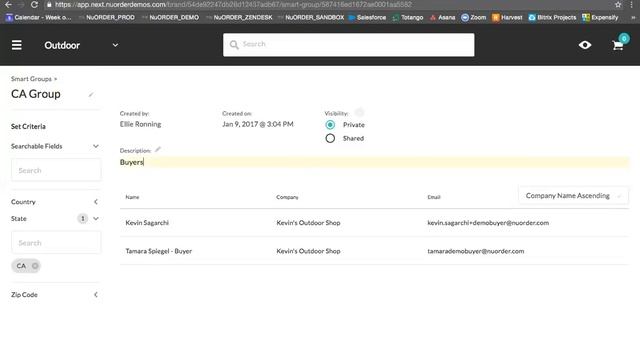Open the NuORDER_SANDBOX bookmark

(x=311, y=18)
